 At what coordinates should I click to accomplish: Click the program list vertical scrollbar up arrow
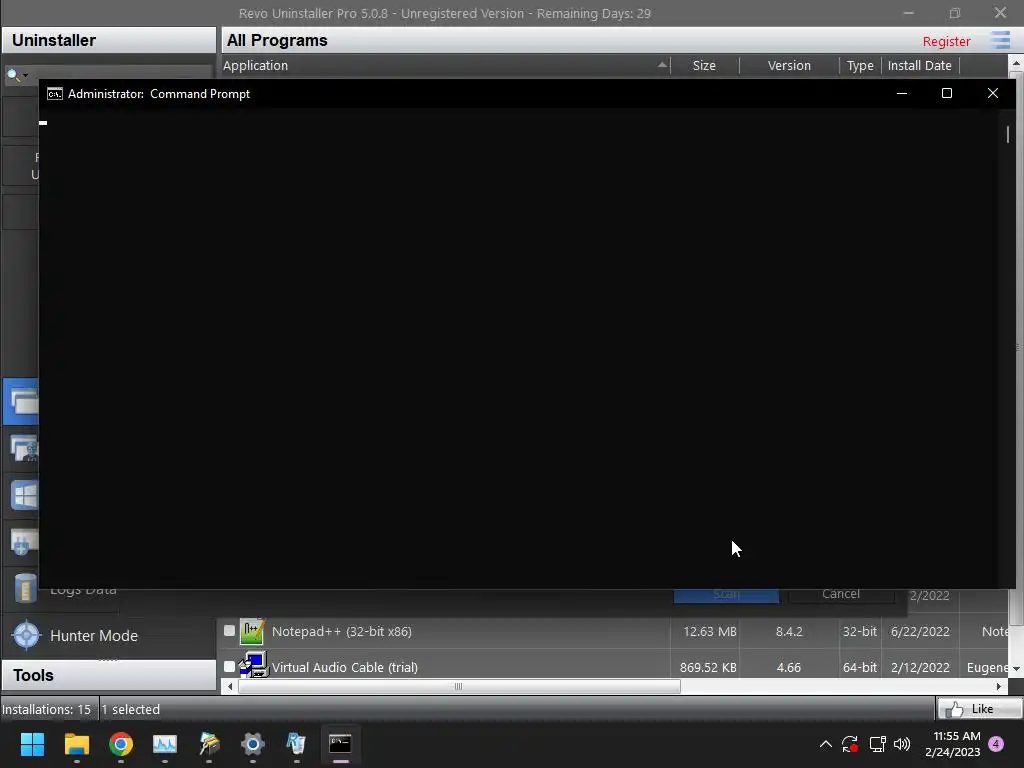pyautogui.click(x=1016, y=63)
